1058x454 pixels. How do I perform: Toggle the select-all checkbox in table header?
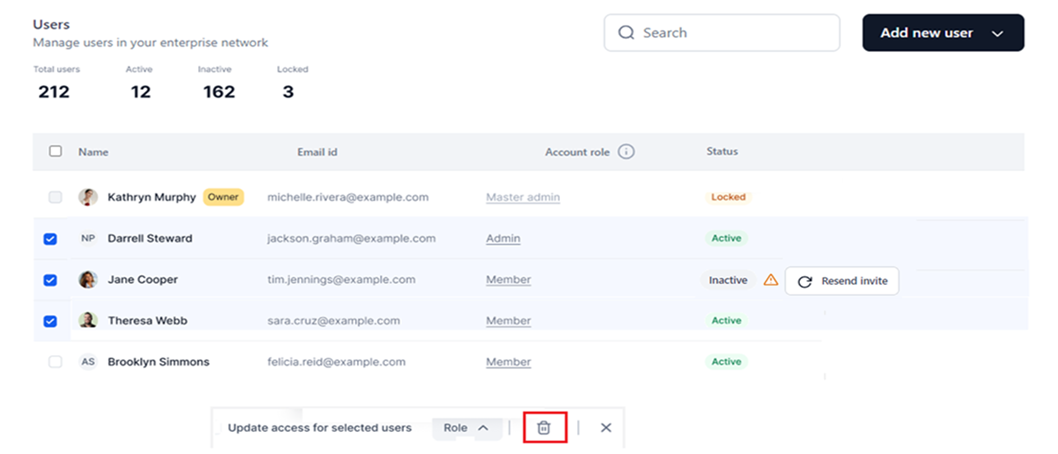tap(55, 151)
